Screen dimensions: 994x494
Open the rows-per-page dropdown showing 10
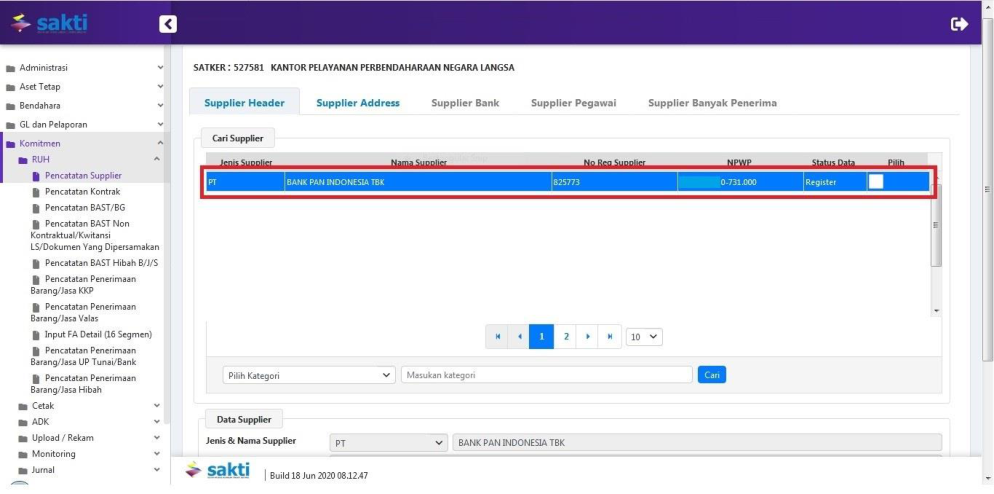[x=644, y=337]
